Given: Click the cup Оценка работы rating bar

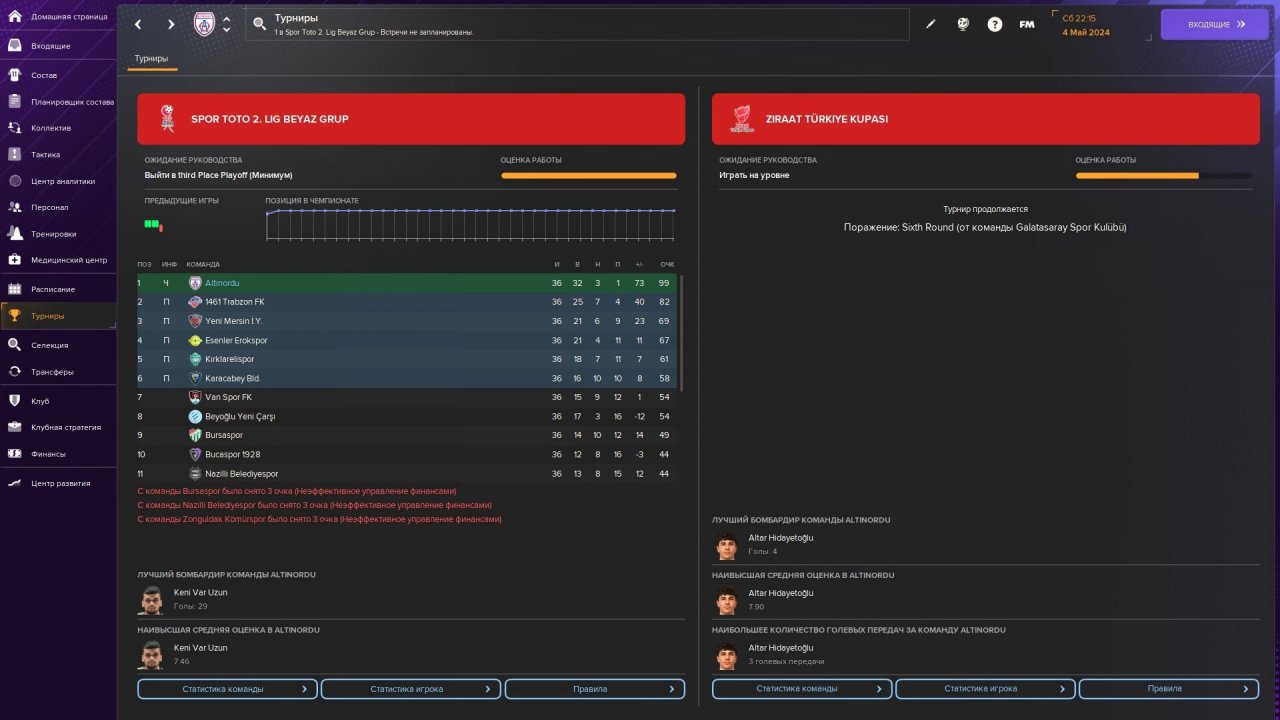Looking at the screenshot, I should point(1164,176).
